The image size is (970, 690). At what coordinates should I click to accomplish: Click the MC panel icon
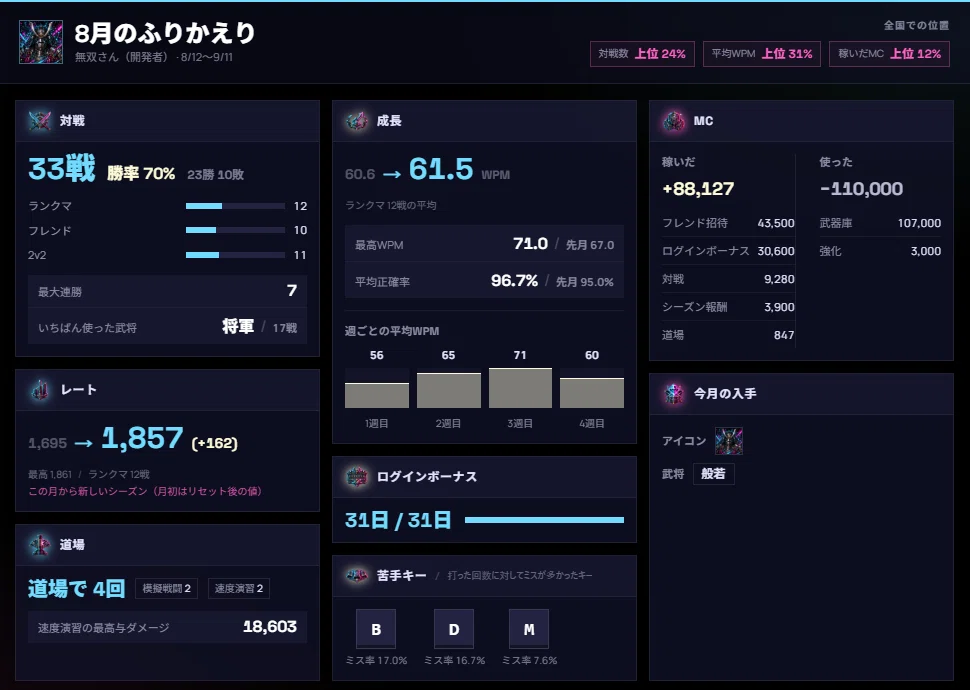coord(674,121)
